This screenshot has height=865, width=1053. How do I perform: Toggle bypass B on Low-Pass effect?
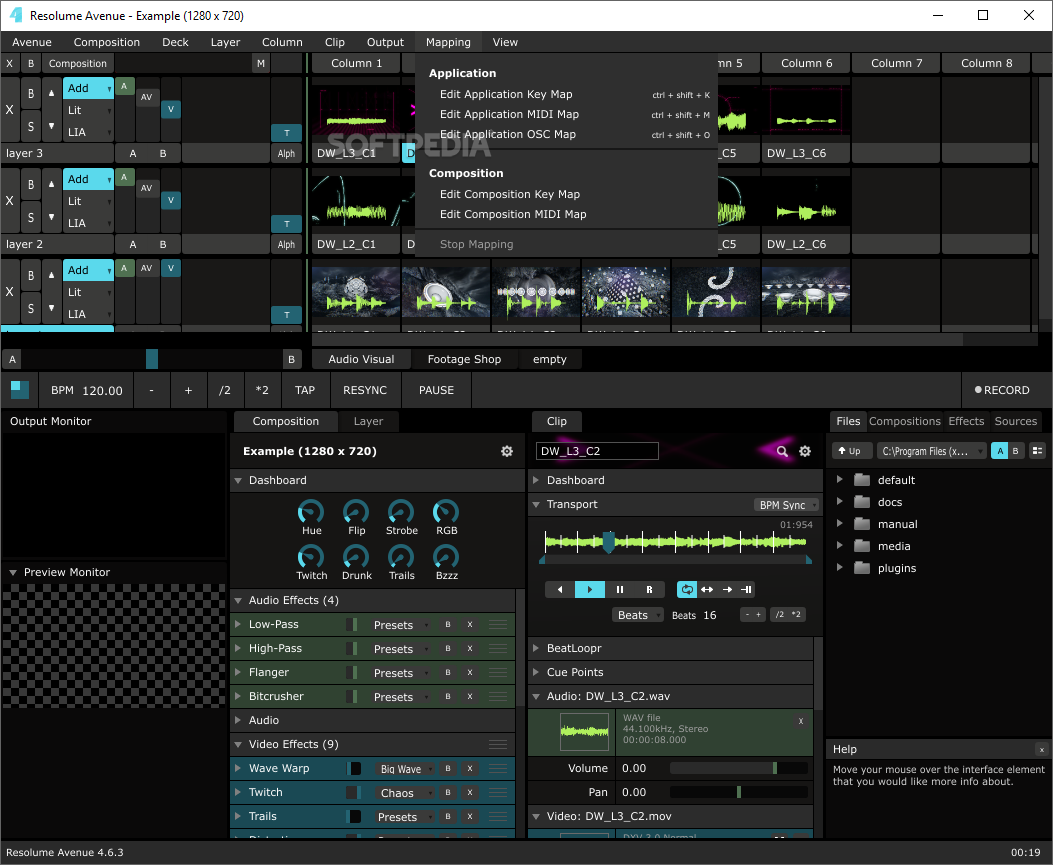click(448, 625)
